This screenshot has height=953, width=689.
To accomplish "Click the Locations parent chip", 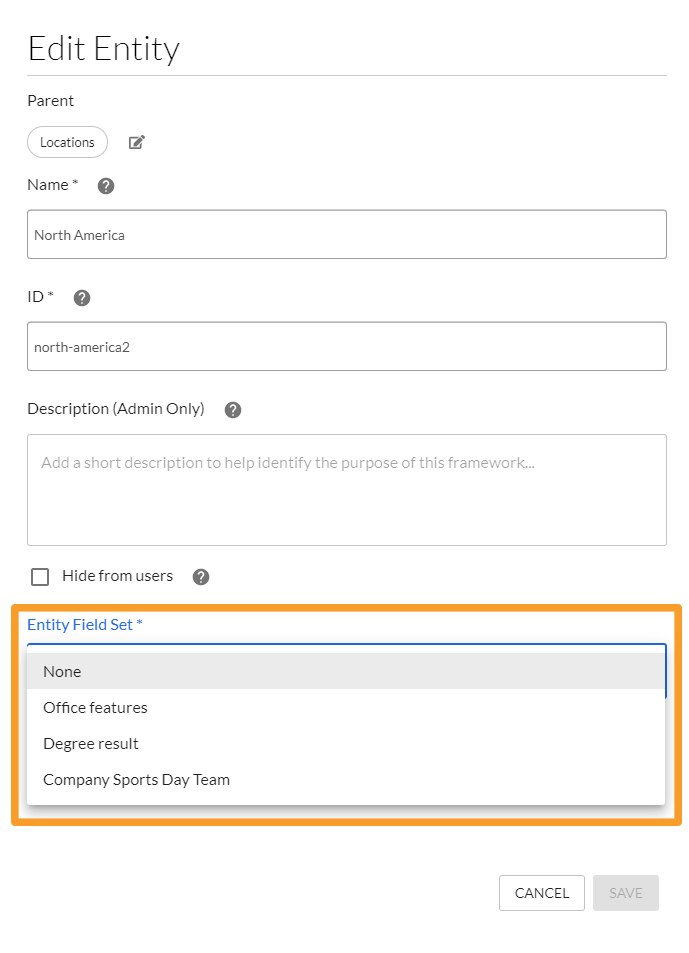I will pyautogui.click(x=67, y=142).
